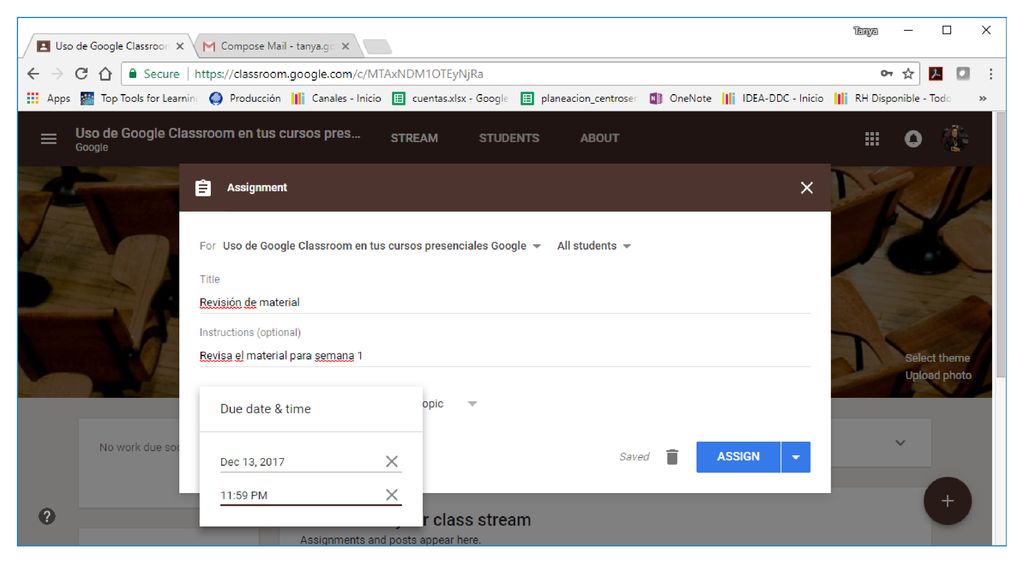This screenshot has height=576, width=1024.
Task: Click the Instructions input field
Action: coord(505,355)
